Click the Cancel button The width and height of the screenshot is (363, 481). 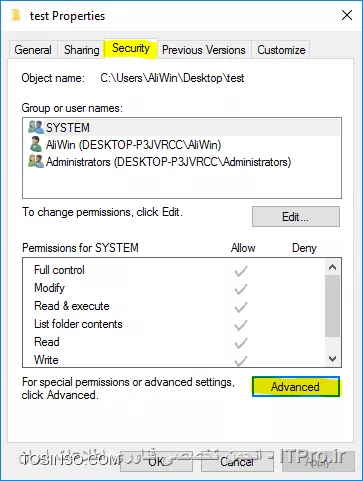point(237,462)
